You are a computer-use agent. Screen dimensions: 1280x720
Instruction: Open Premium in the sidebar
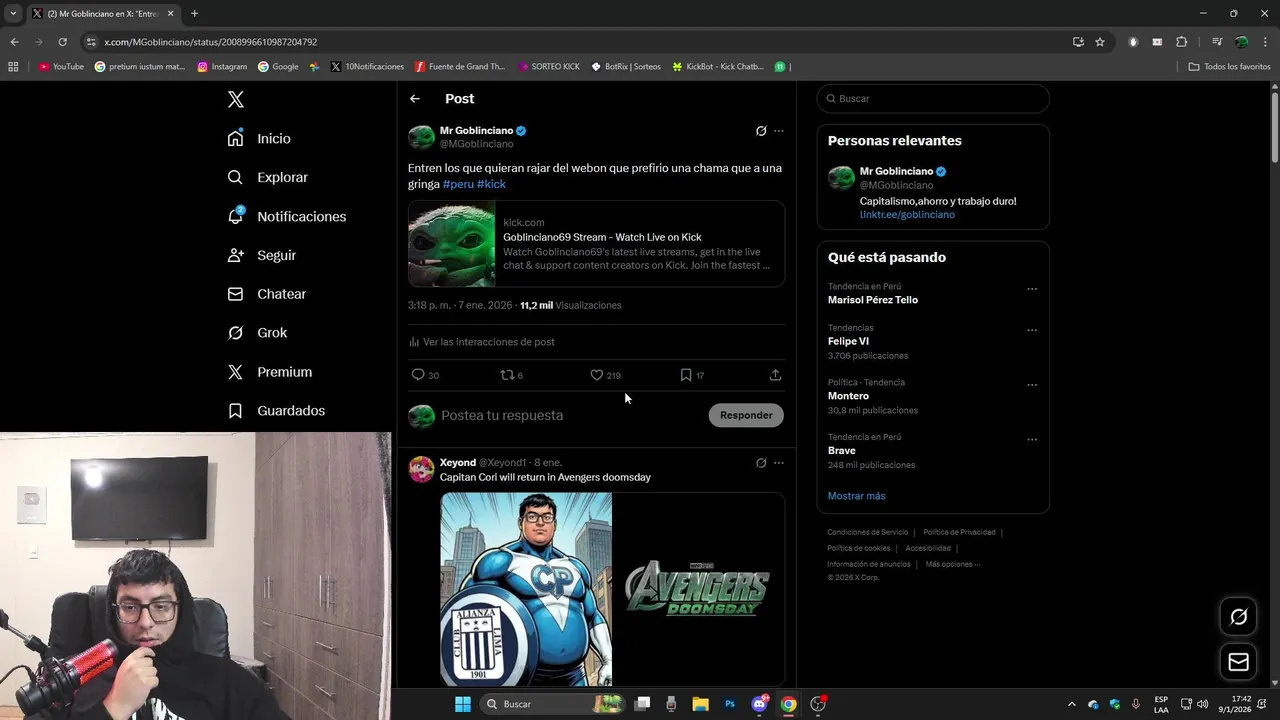coord(269,372)
